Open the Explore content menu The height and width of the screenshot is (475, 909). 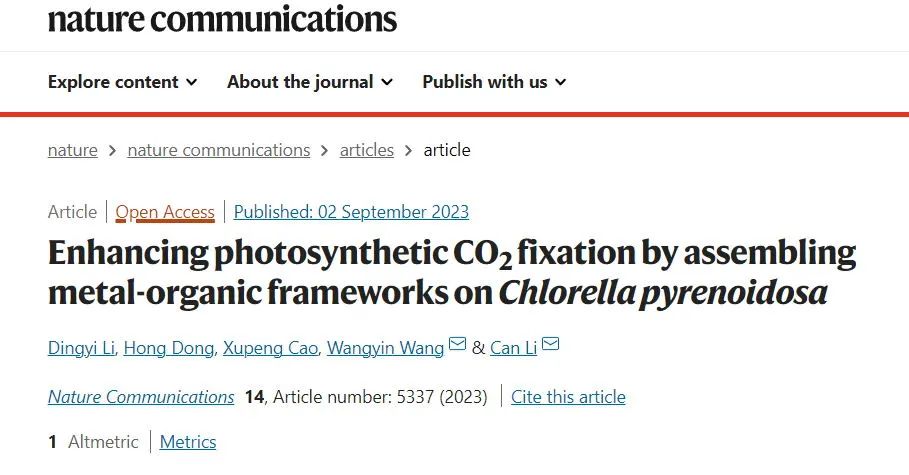(x=122, y=82)
